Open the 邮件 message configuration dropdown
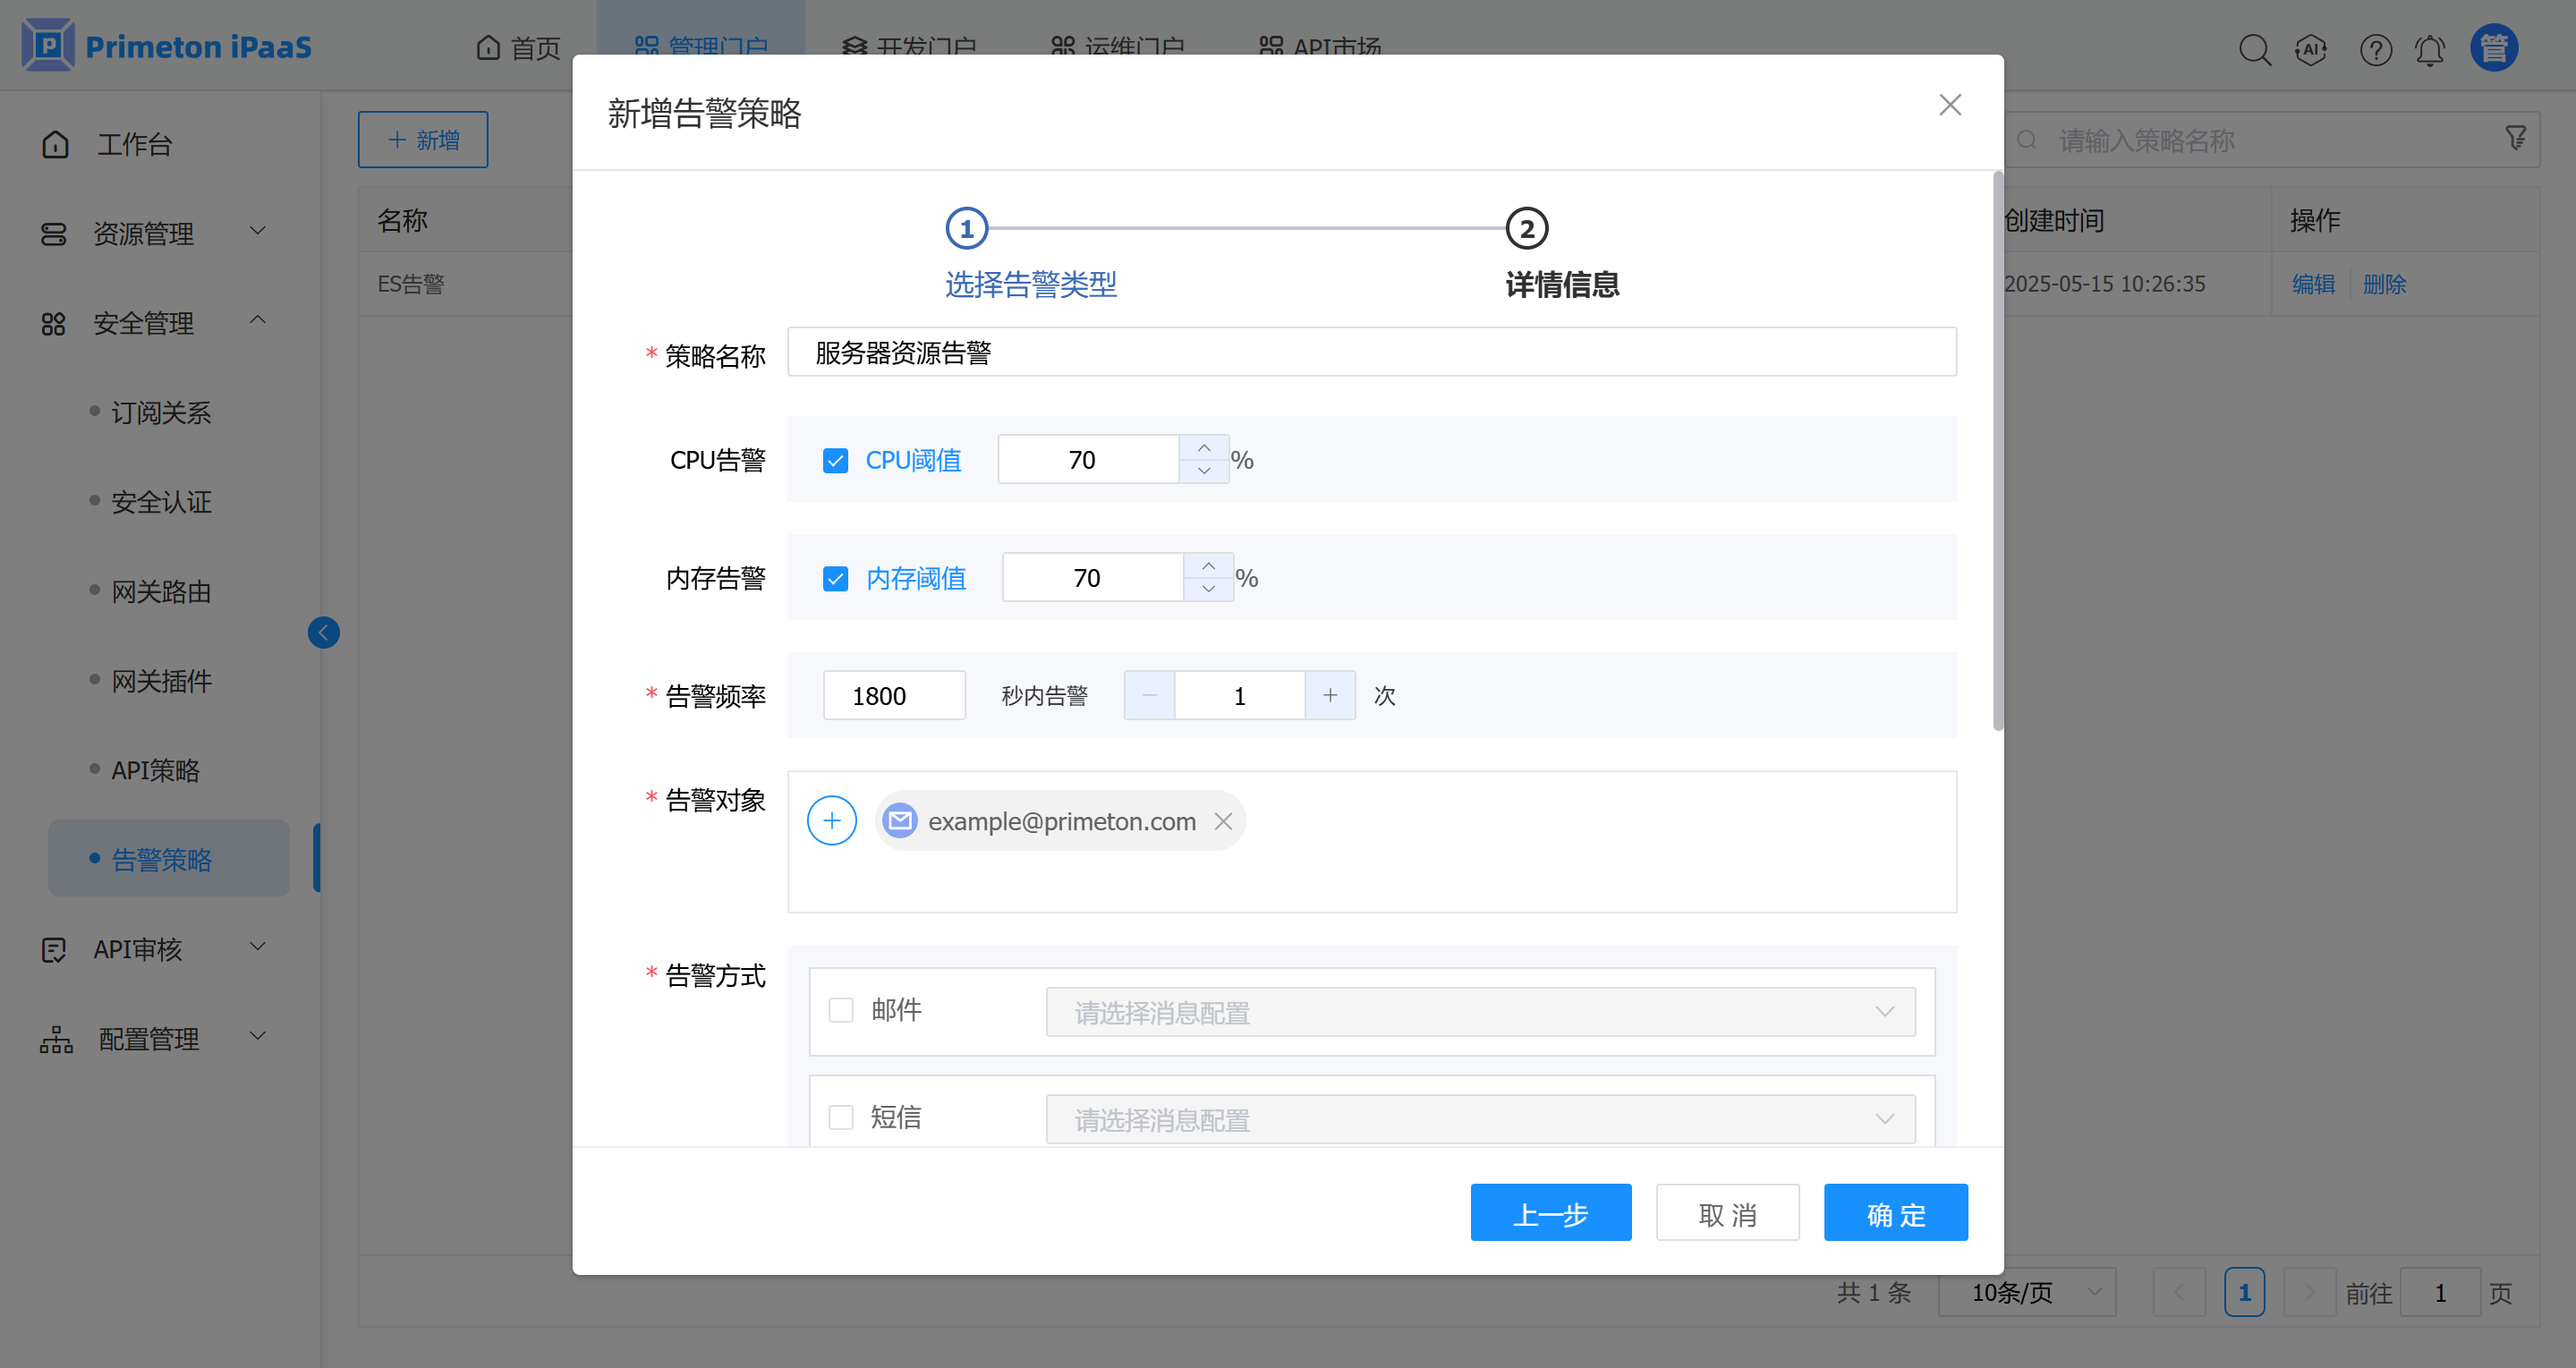Screen dimensions: 2576x1368 pyautogui.click(x=1480, y=1012)
